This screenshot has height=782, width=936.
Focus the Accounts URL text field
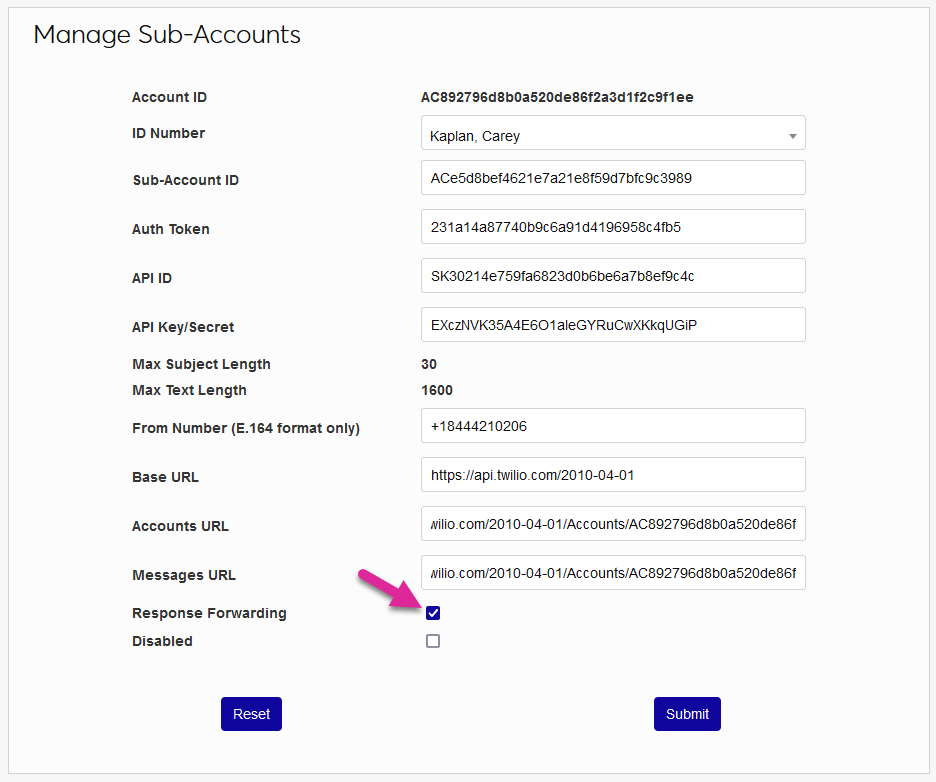pos(612,524)
